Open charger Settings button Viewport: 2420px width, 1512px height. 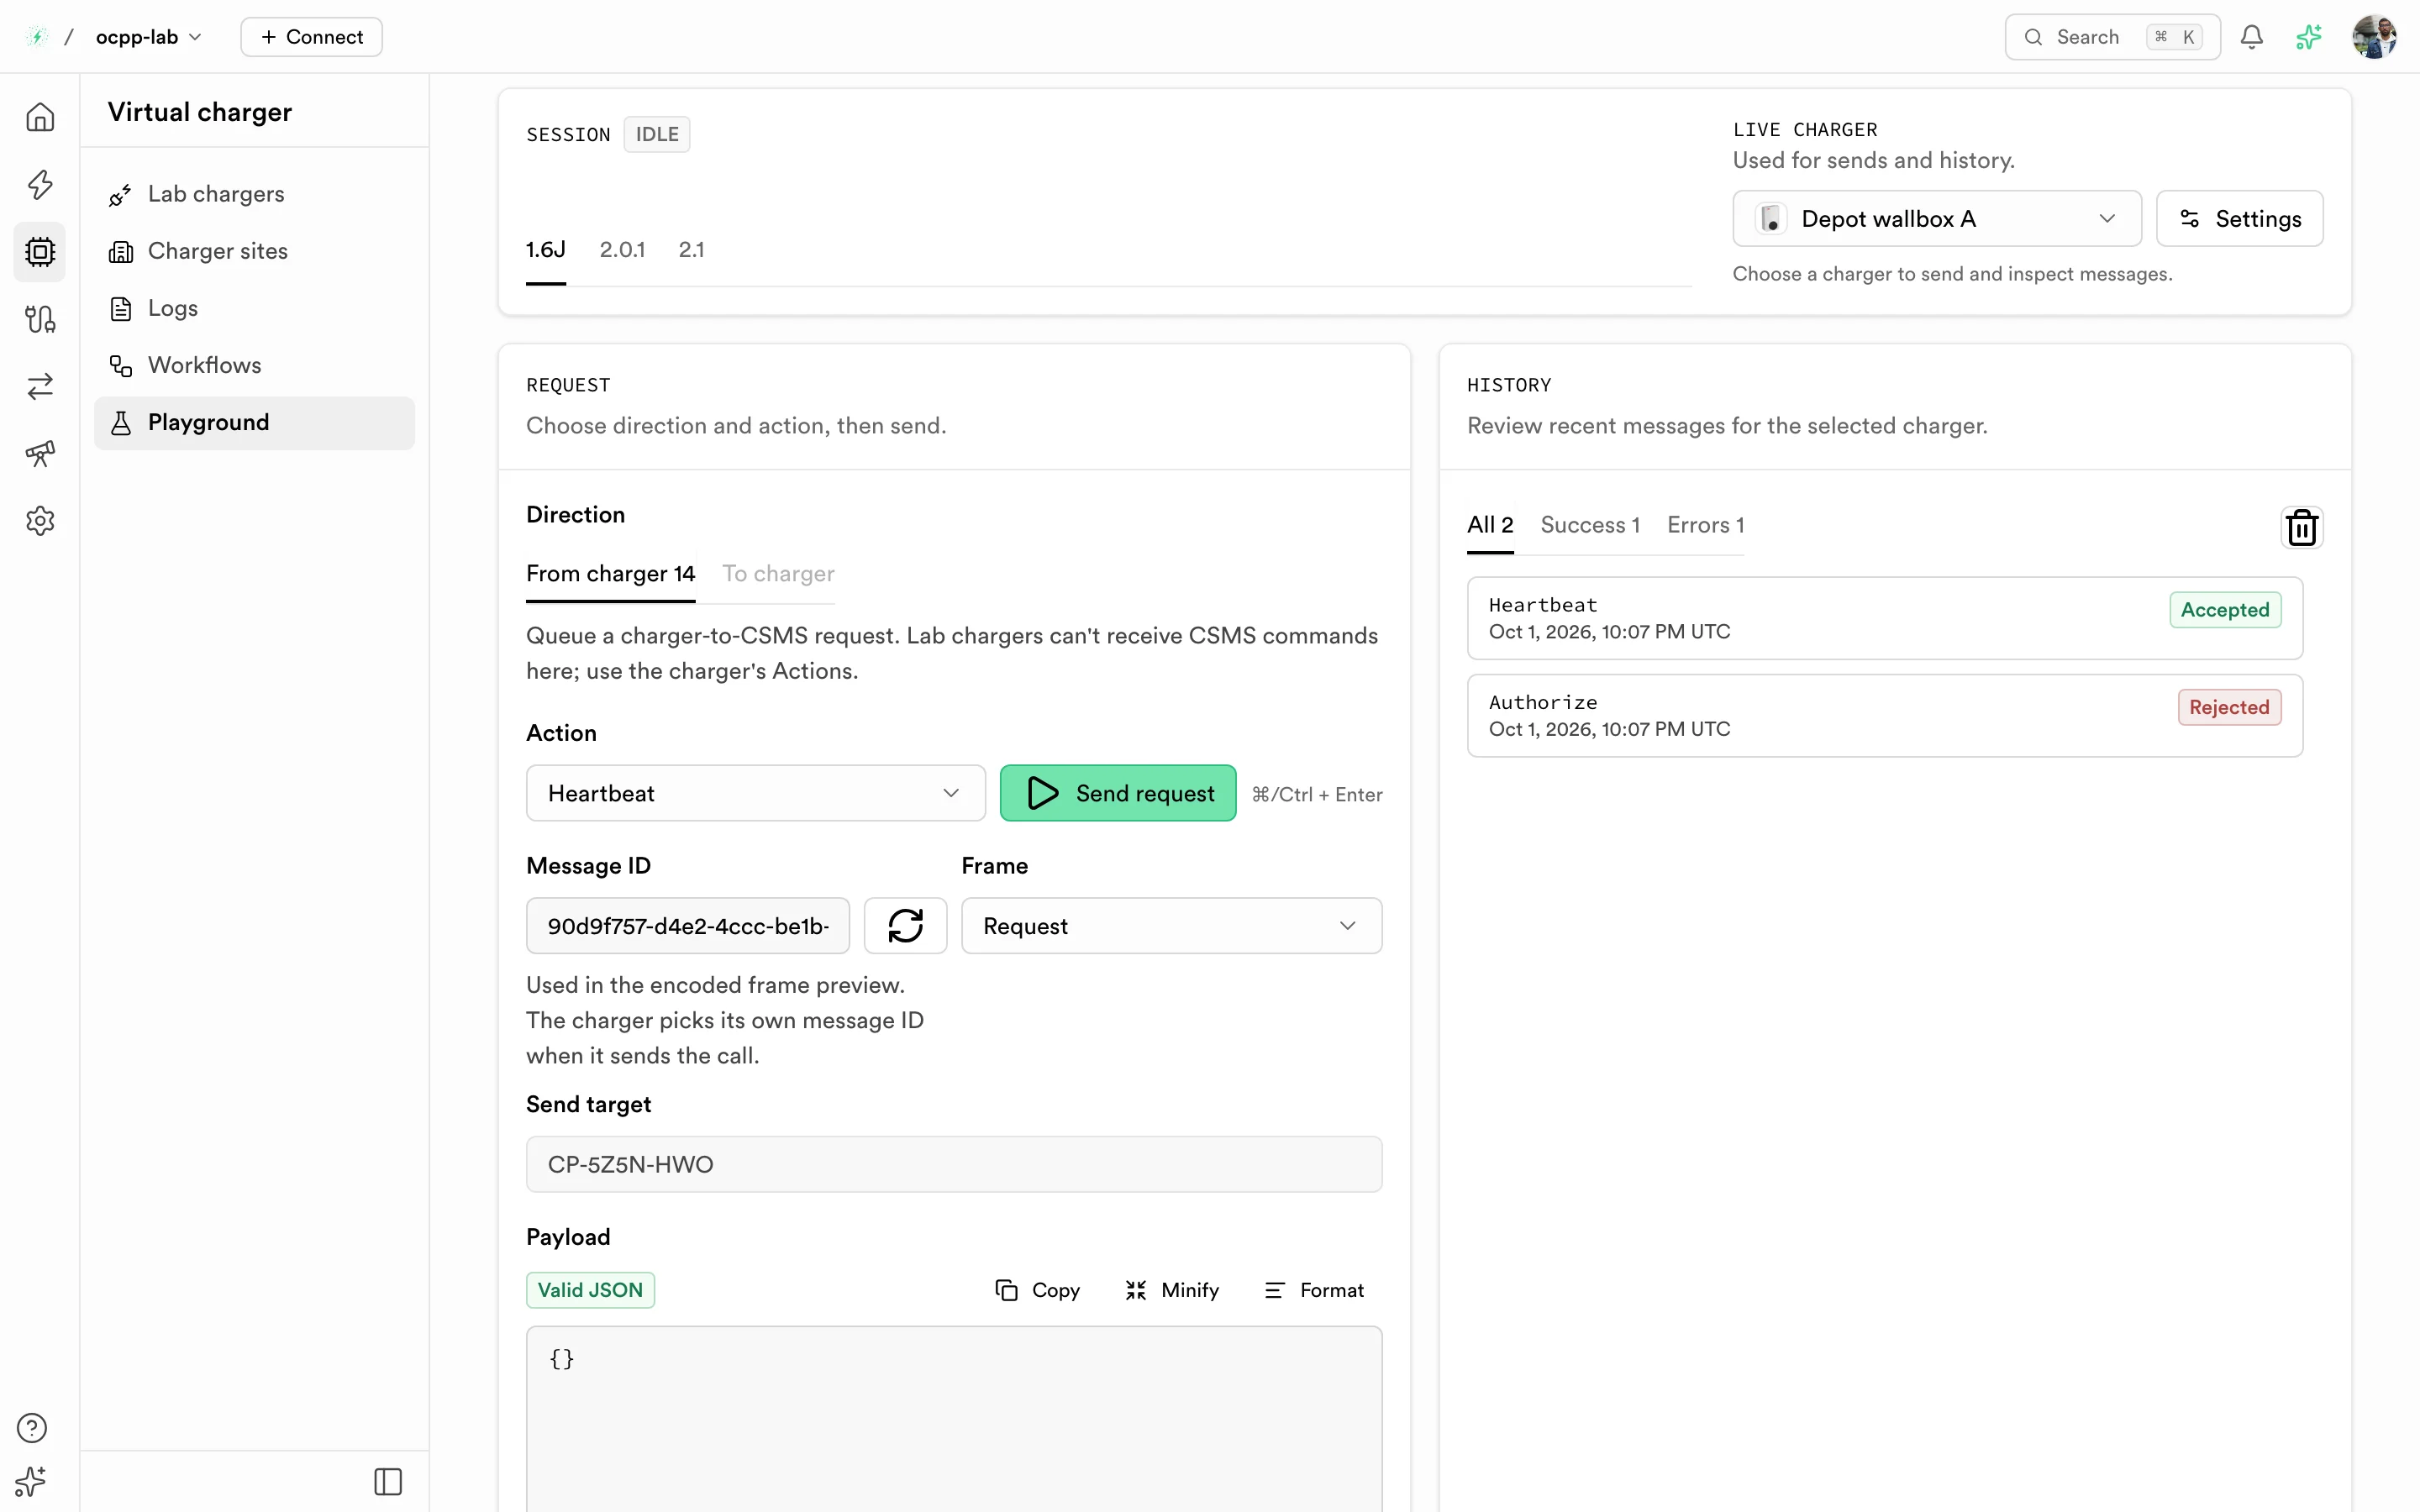pyautogui.click(x=2239, y=218)
